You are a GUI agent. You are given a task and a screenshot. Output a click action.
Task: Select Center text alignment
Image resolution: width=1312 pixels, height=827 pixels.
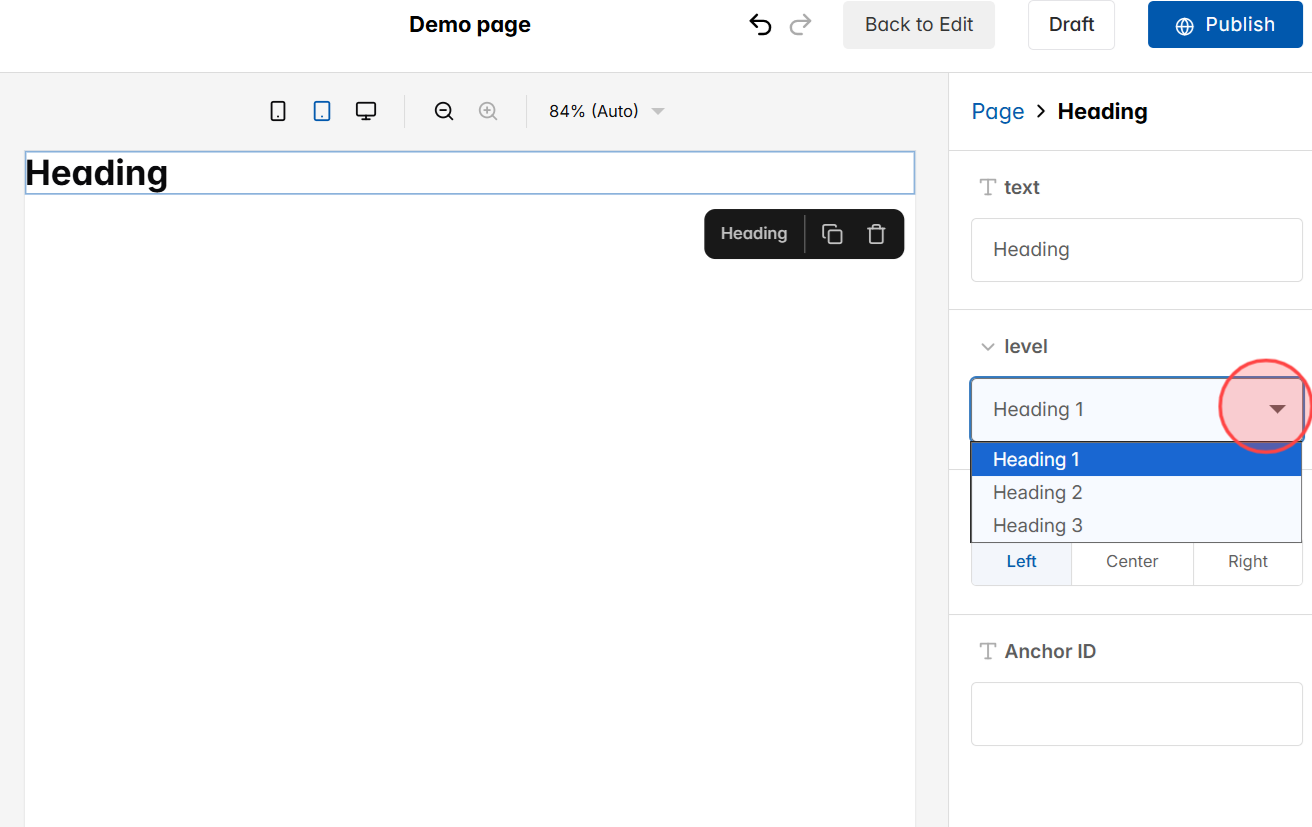[x=1131, y=561]
